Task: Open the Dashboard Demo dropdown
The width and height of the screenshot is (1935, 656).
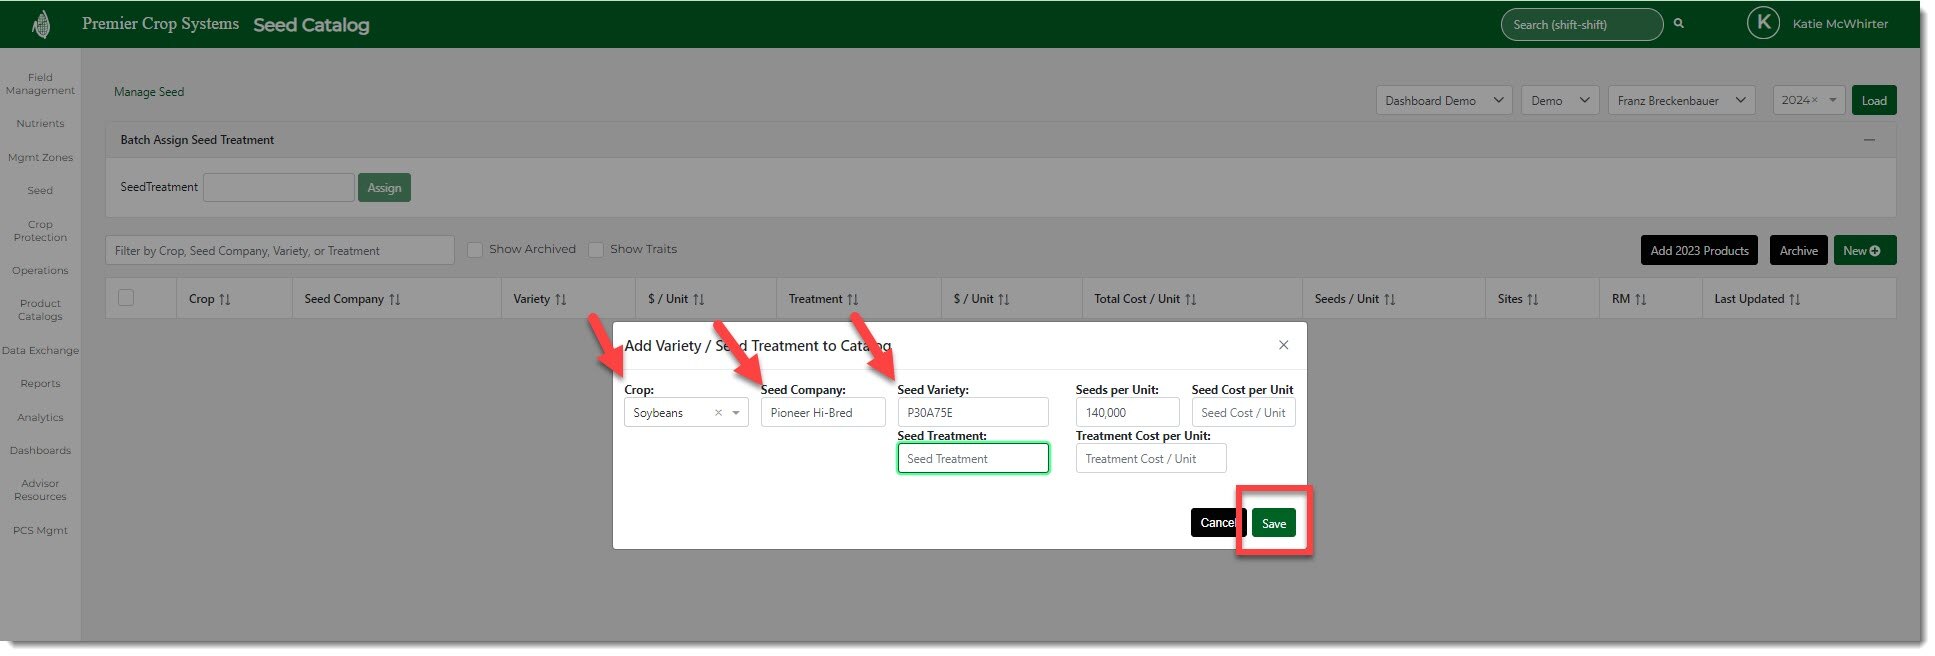Action: pyautogui.click(x=1443, y=101)
